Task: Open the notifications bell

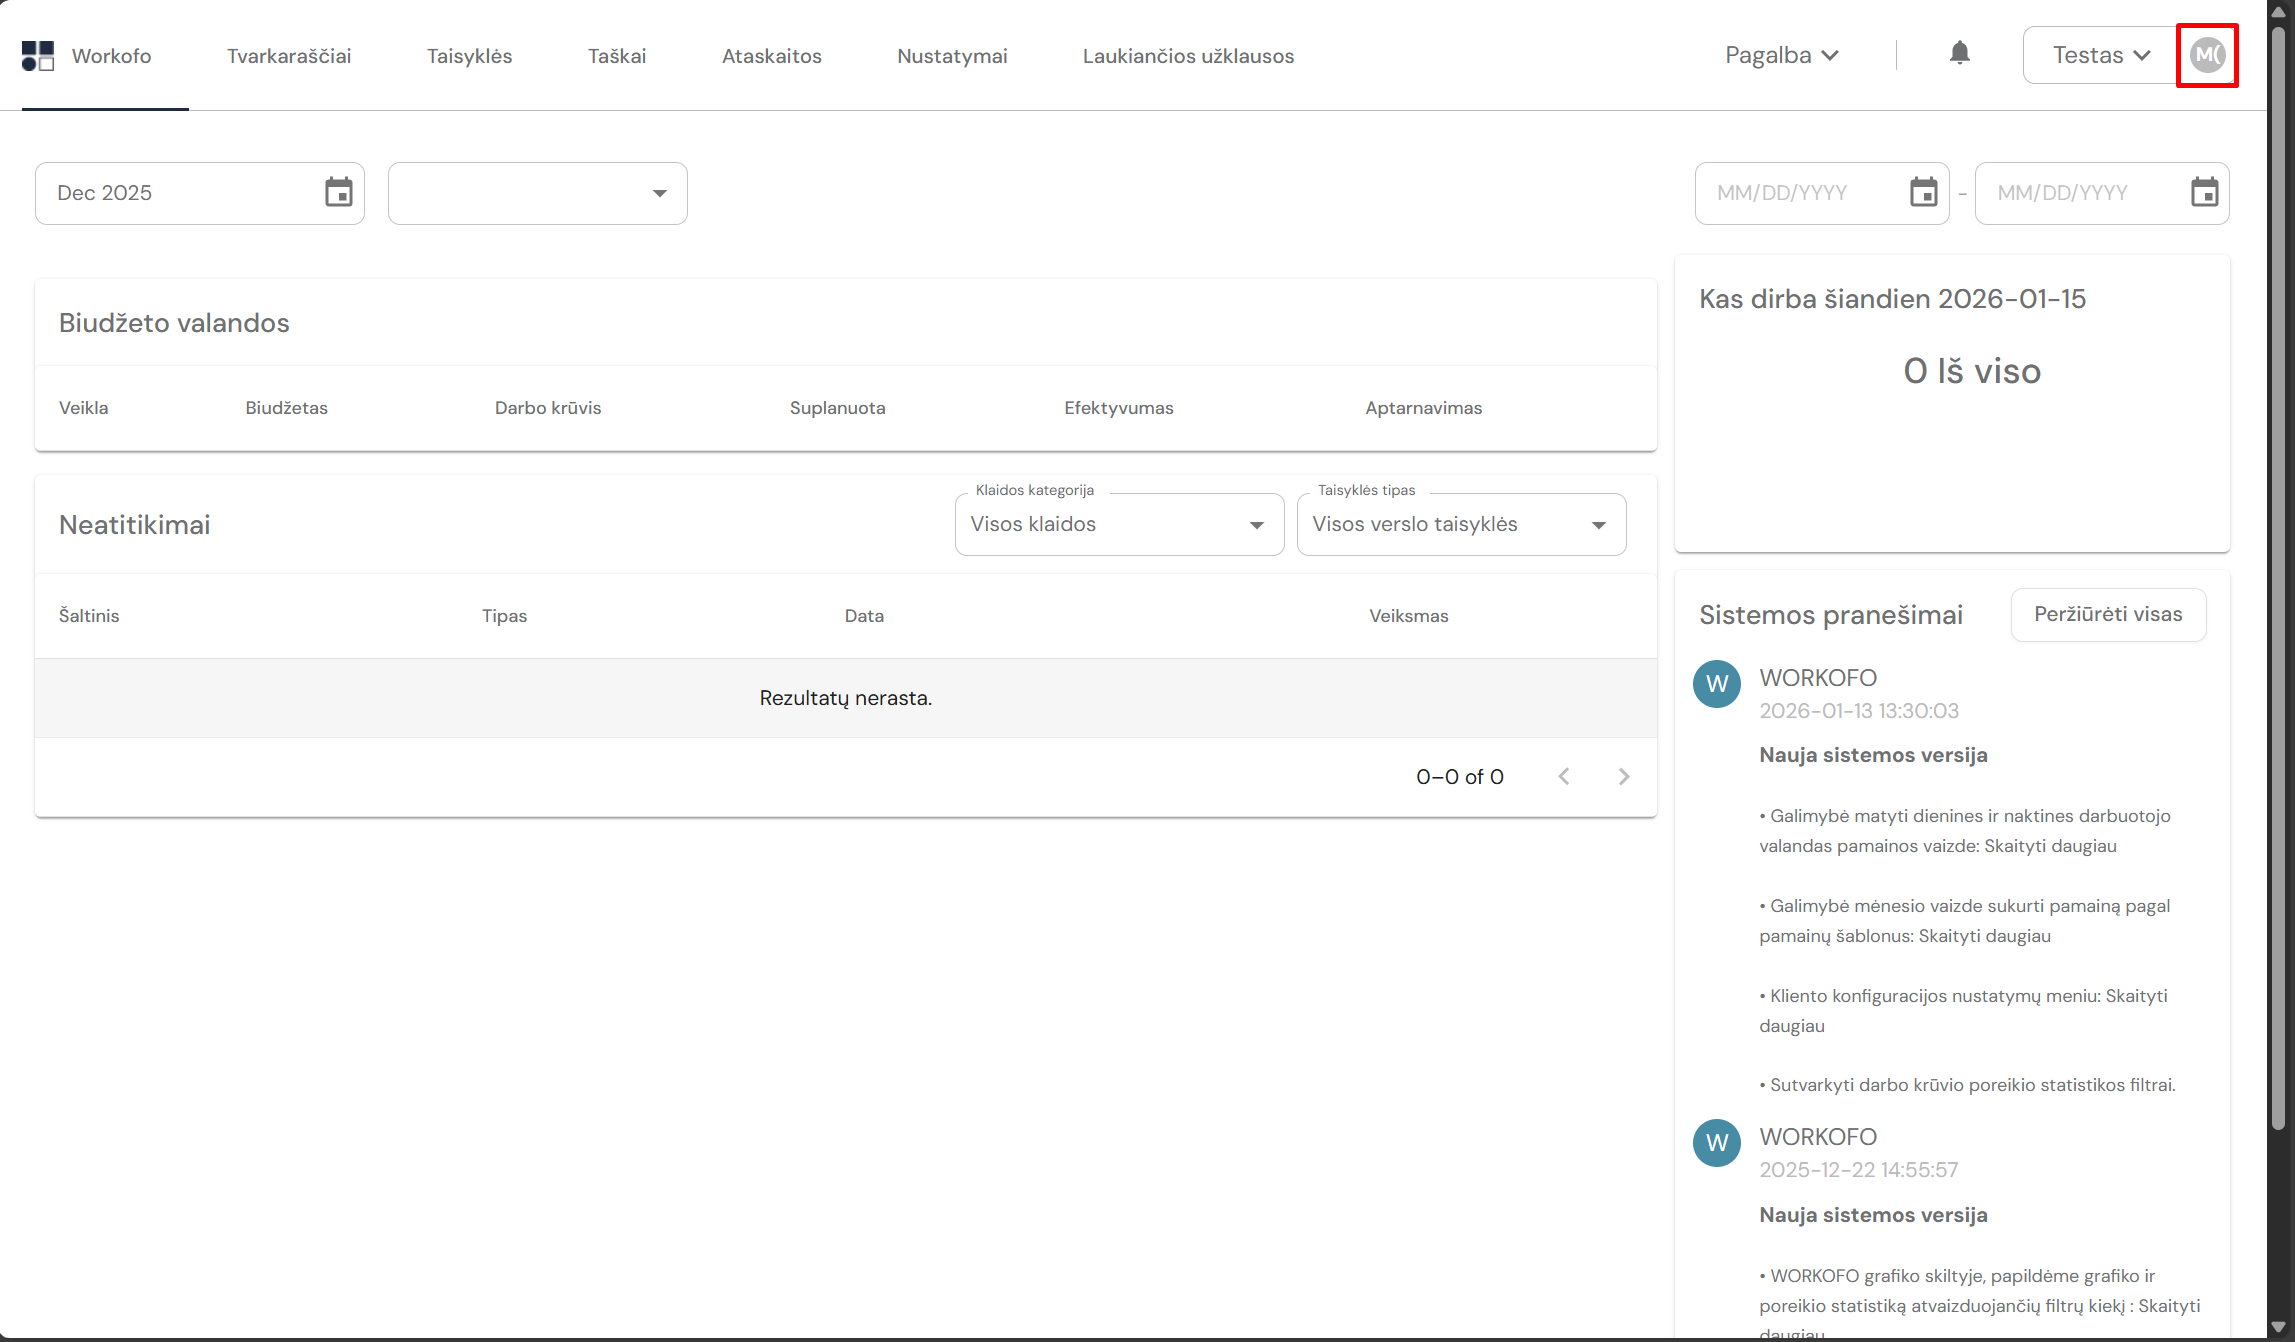Action: click(1959, 54)
